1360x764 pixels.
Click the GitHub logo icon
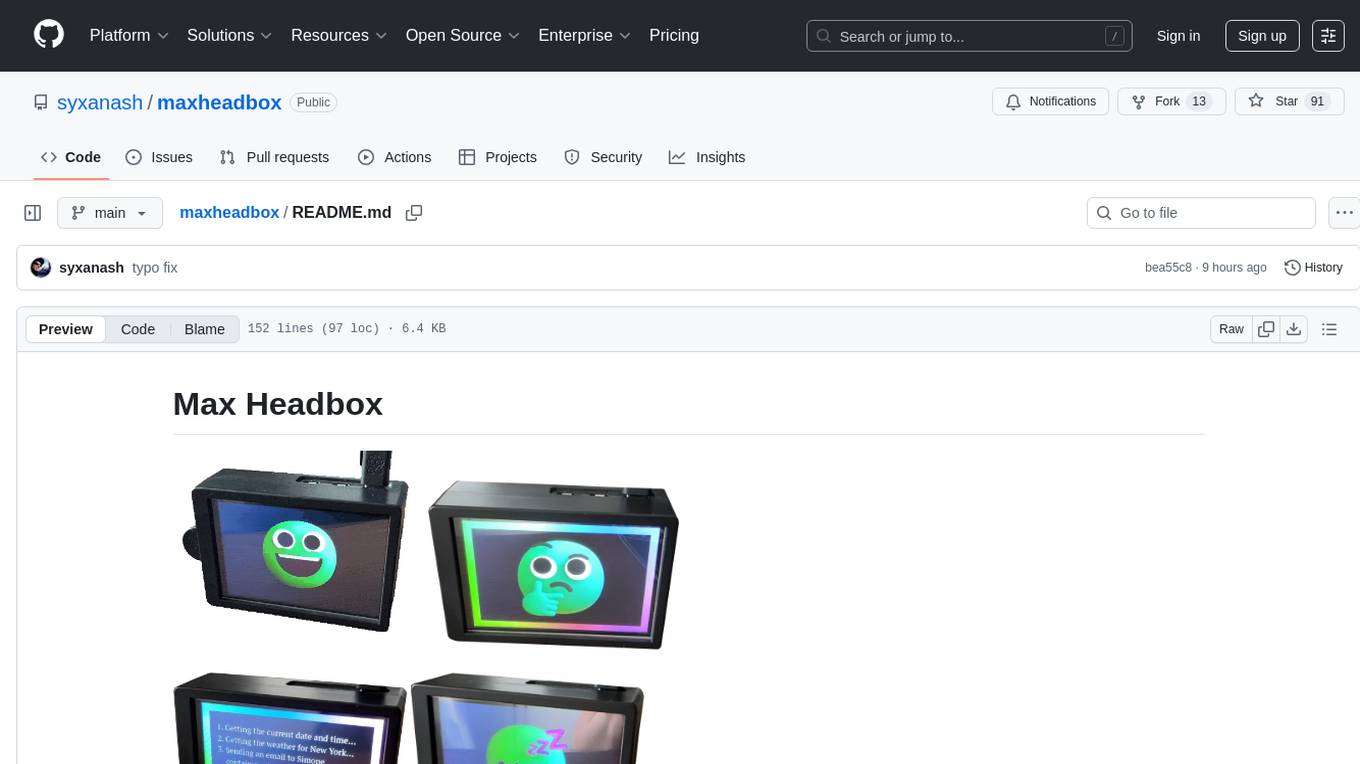tap(49, 35)
